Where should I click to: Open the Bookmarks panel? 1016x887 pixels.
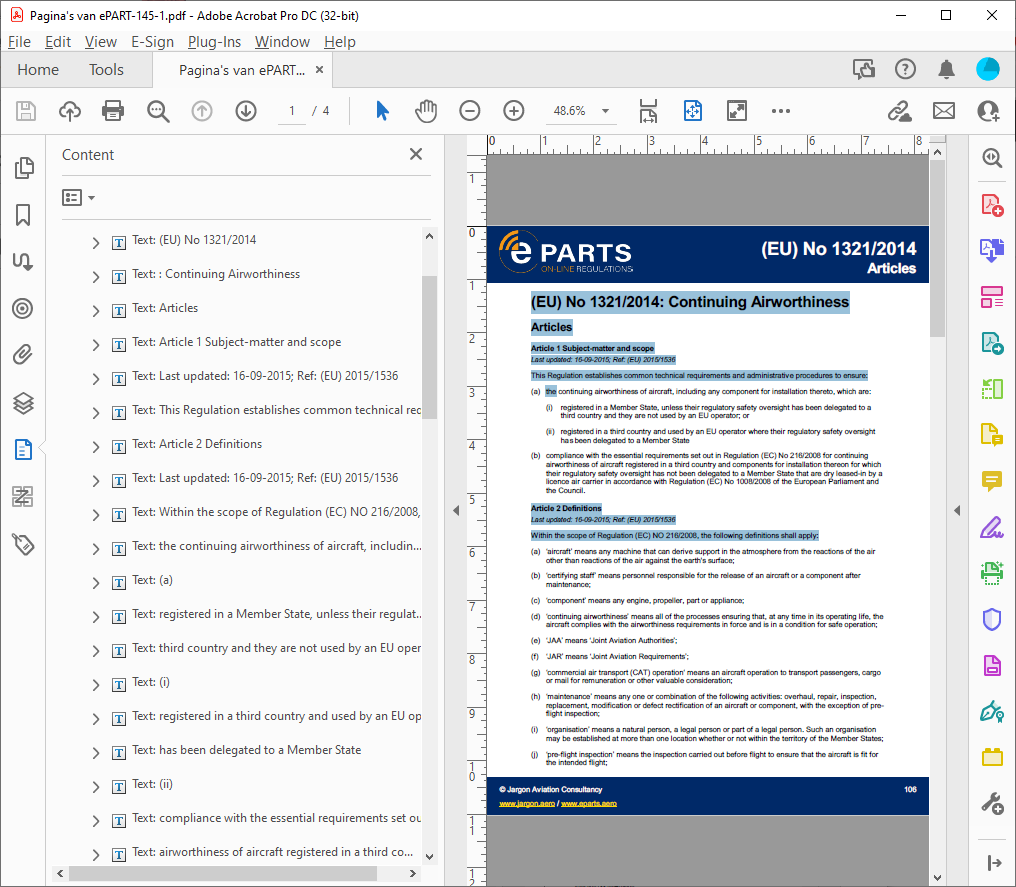point(23,214)
